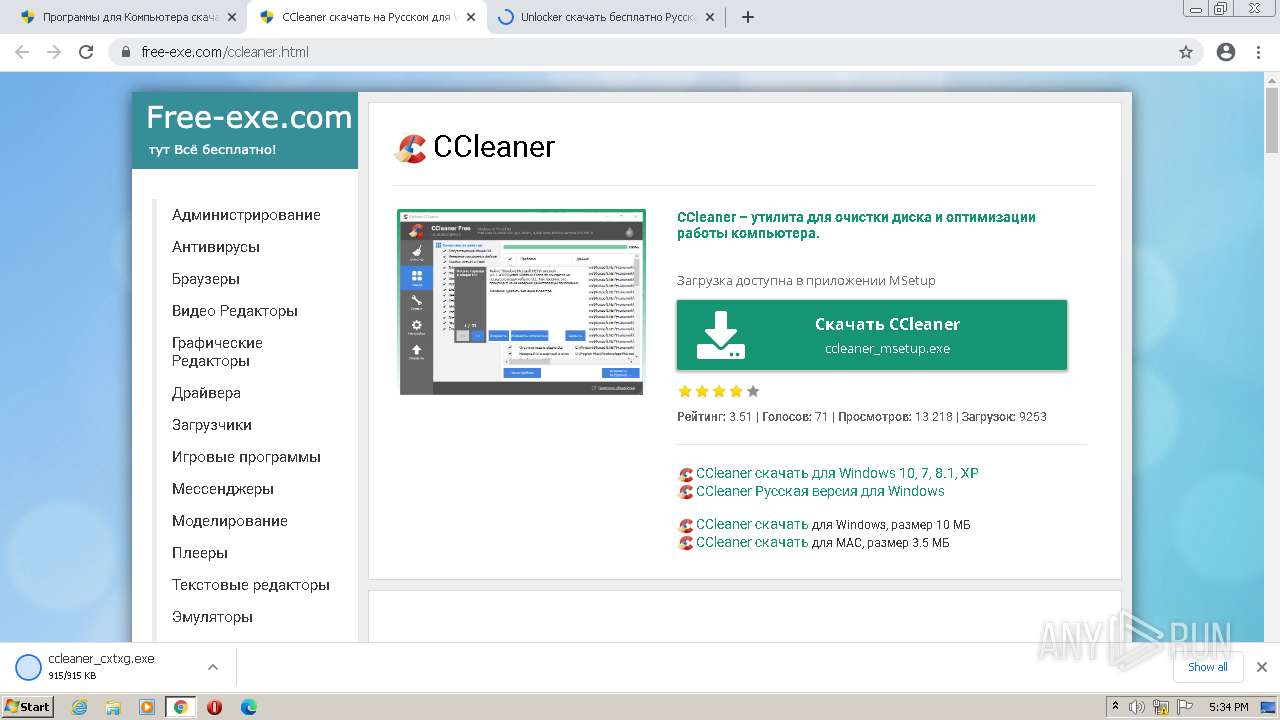Click the action center flag tray icon
This screenshot has width=1280, height=720.
[x=1185, y=707]
